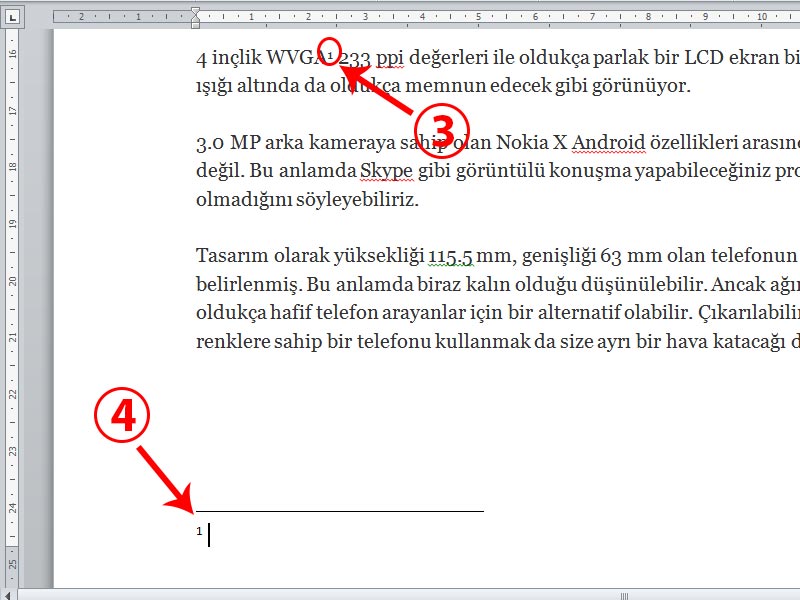Click the word "genişliği"

pyautogui.click(x=559, y=257)
